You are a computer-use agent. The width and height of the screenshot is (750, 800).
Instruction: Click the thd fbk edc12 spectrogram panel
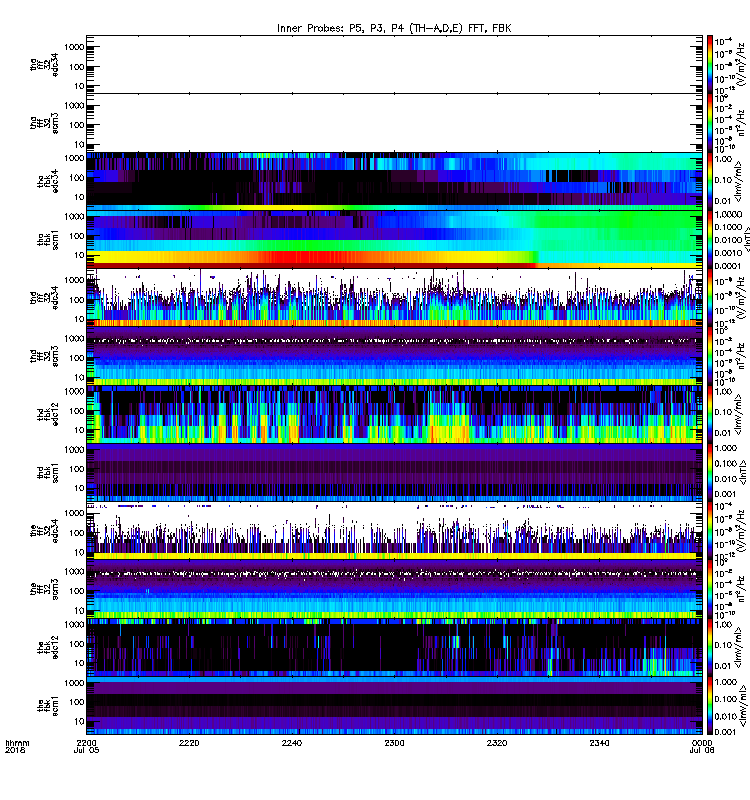point(394,414)
